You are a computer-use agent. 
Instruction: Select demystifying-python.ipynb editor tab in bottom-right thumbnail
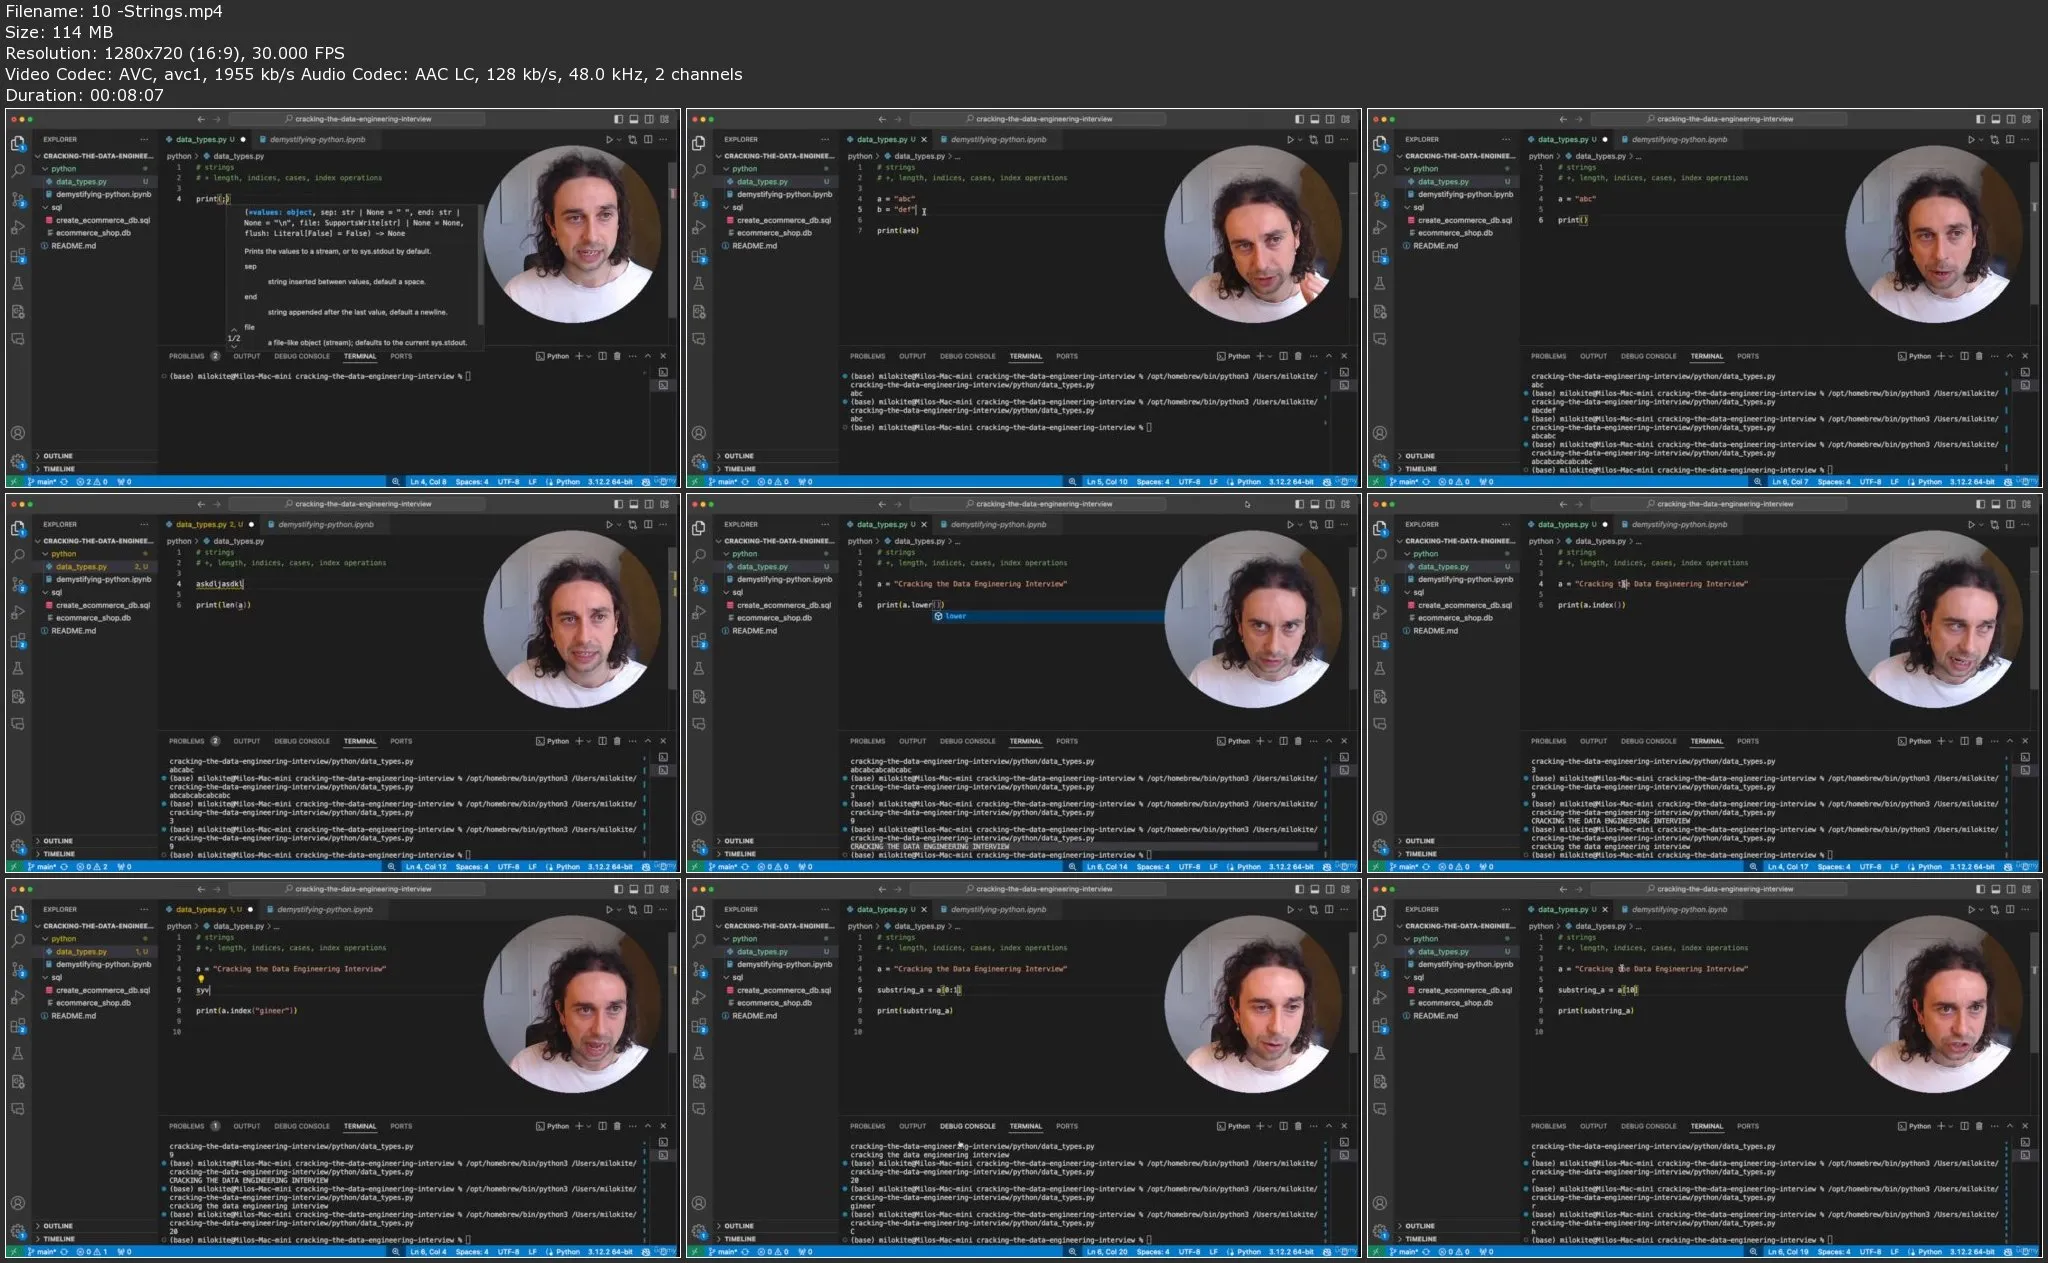tap(1678, 909)
